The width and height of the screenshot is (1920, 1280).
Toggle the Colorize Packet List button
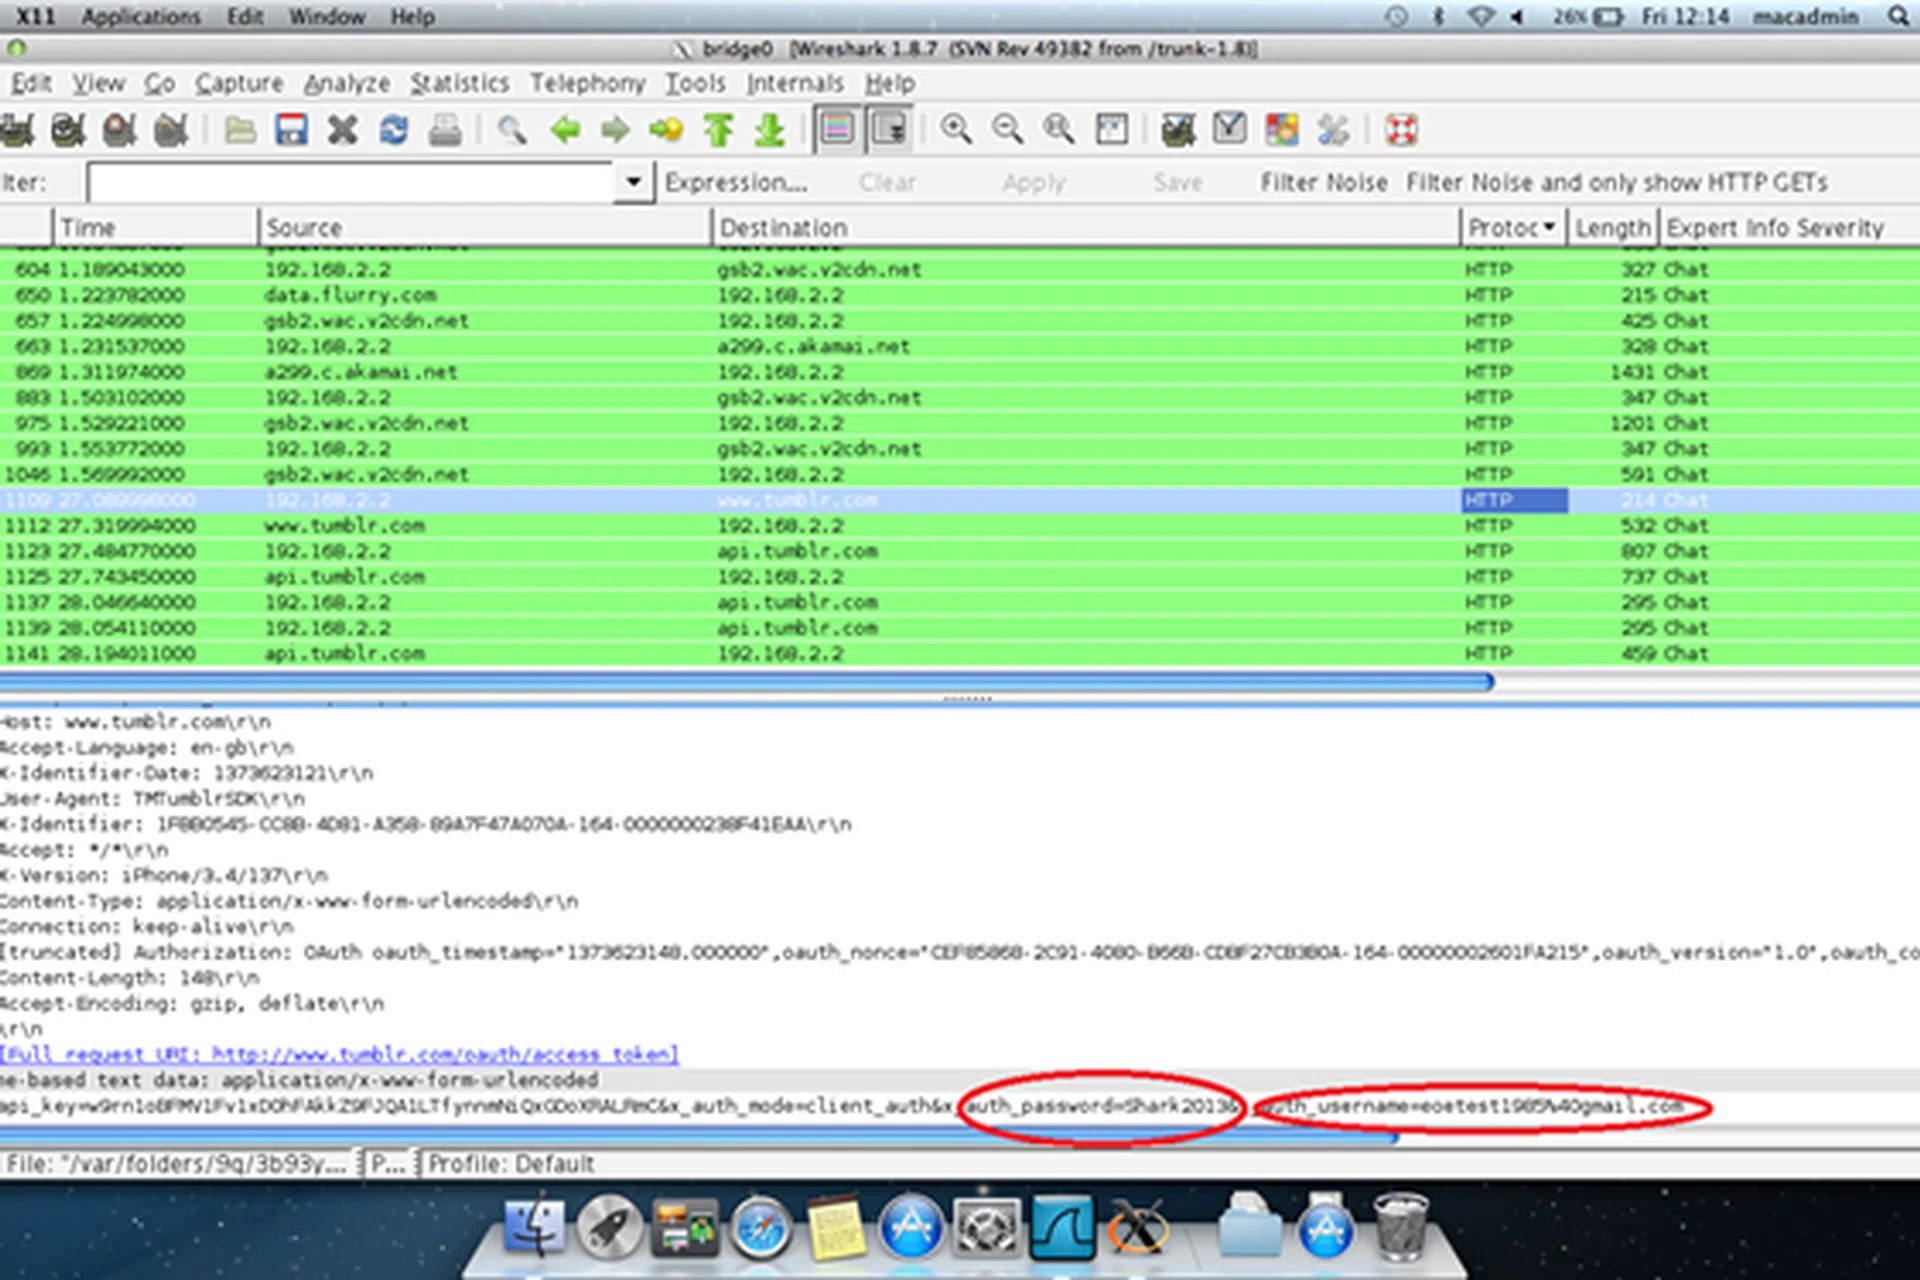coord(837,130)
